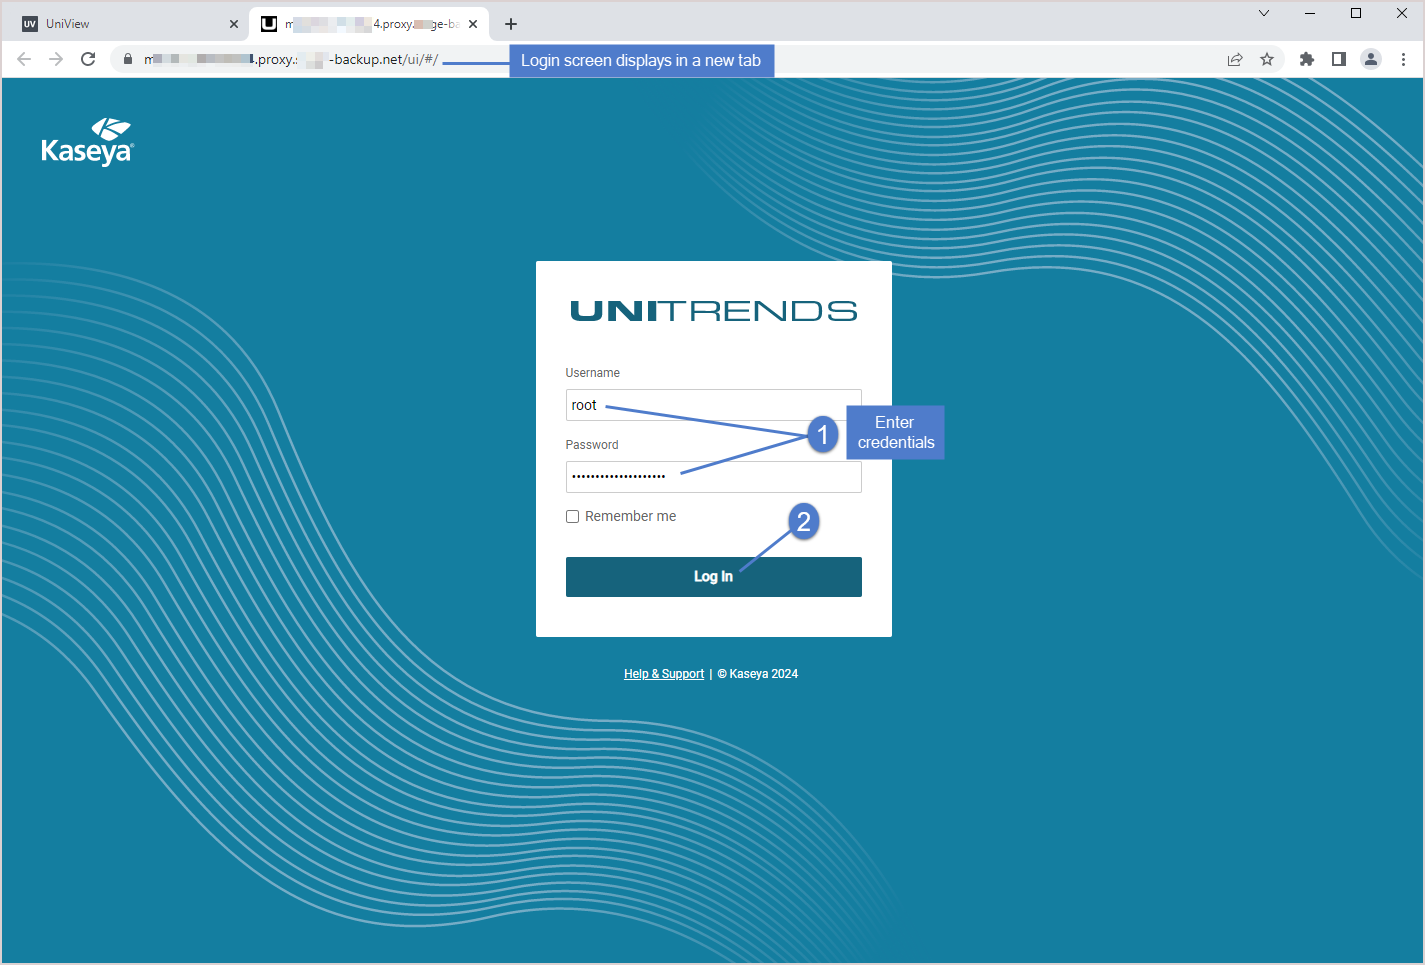This screenshot has height=965, width=1425.
Task: Click the Unitrends logo
Action: pos(714,311)
